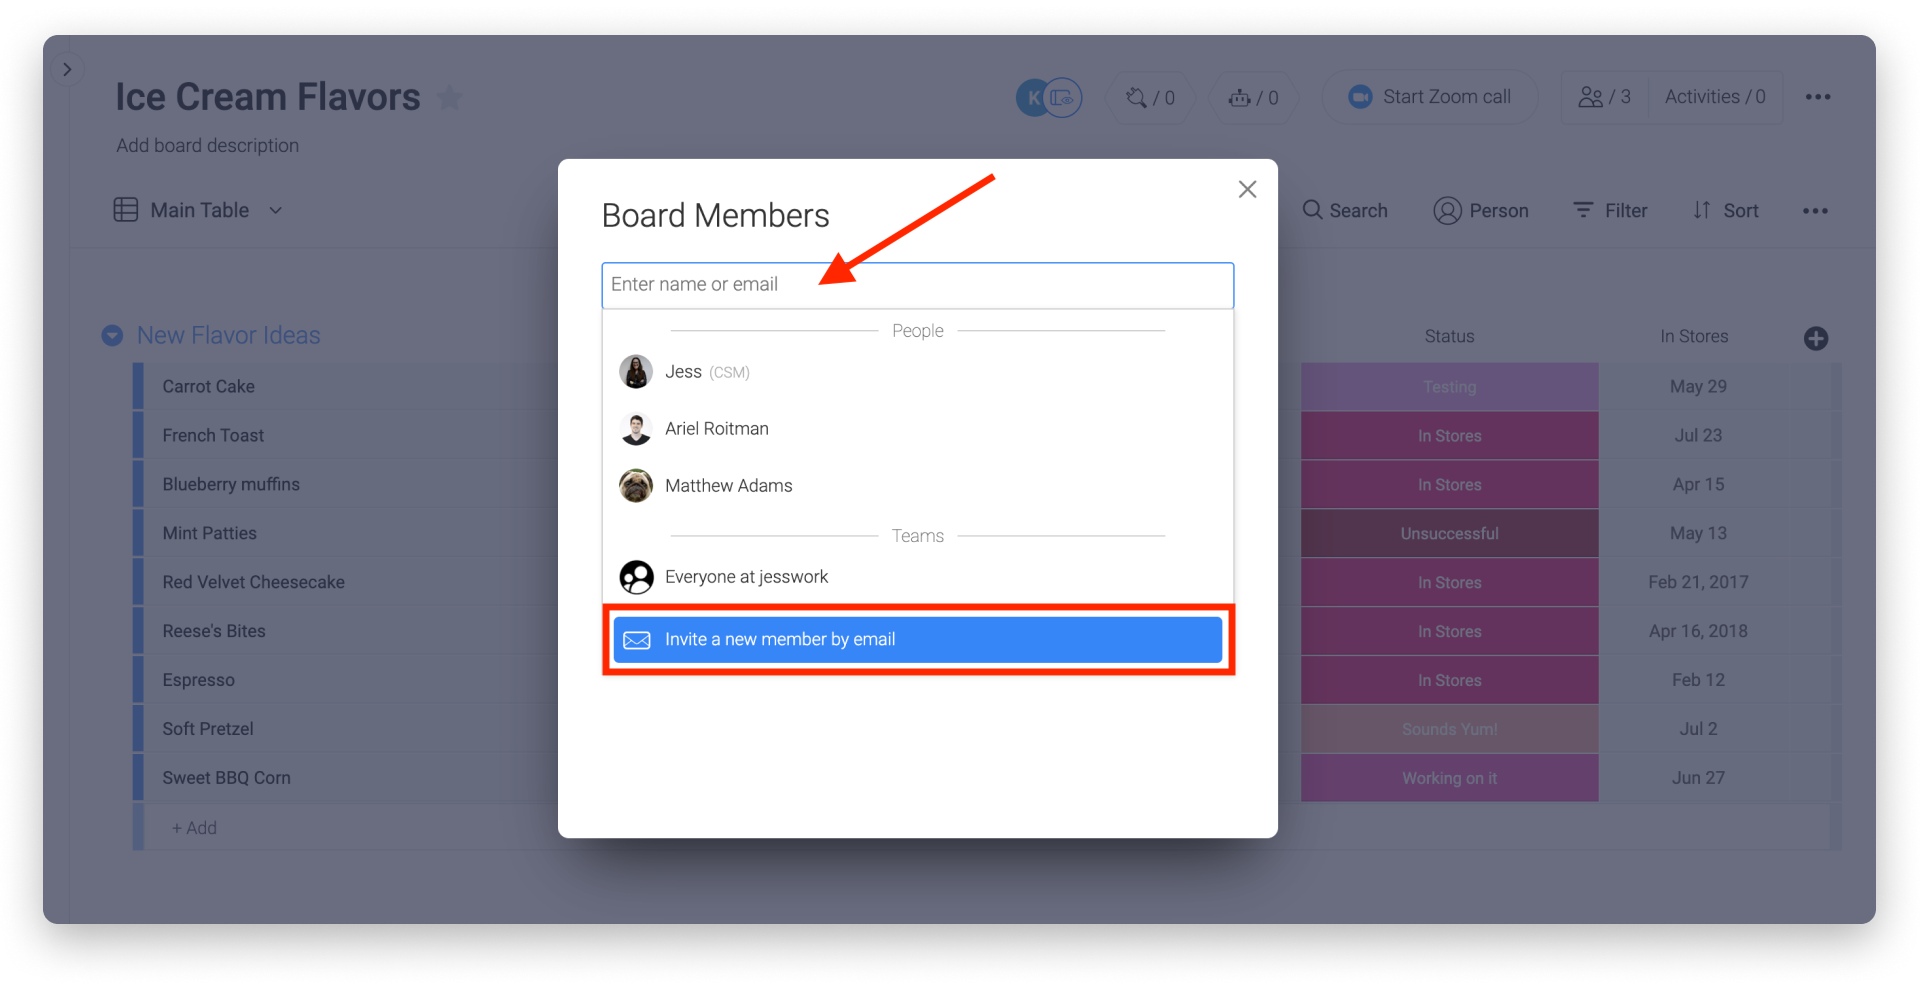Open the view toolbar more options
The height and width of the screenshot is (989, 1920).
tap(1815, 211)
